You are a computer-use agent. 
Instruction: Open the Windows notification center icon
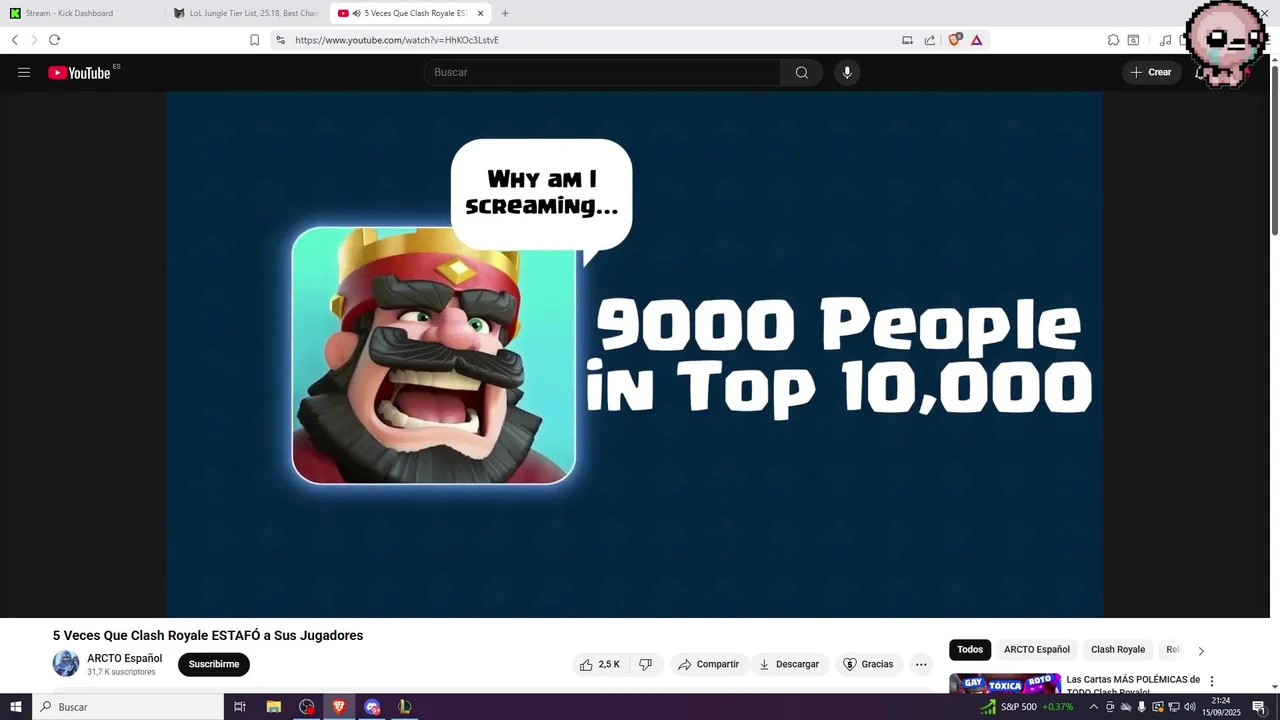click(x=1259, y=707)
